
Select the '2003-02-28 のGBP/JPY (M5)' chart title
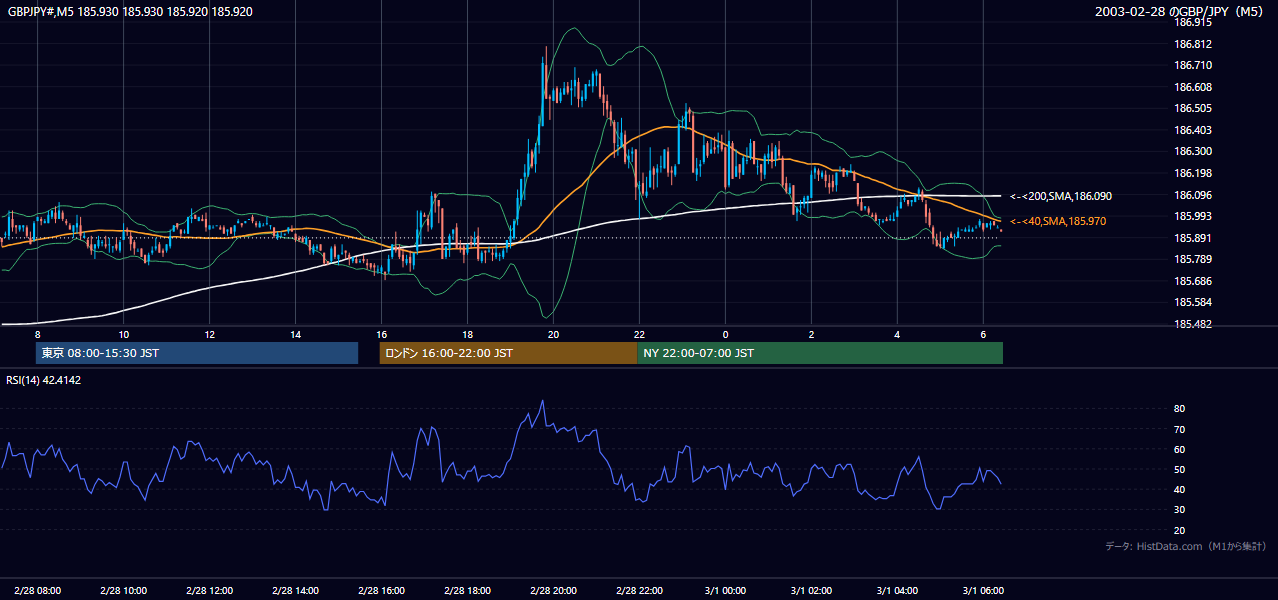point(1181,11)
